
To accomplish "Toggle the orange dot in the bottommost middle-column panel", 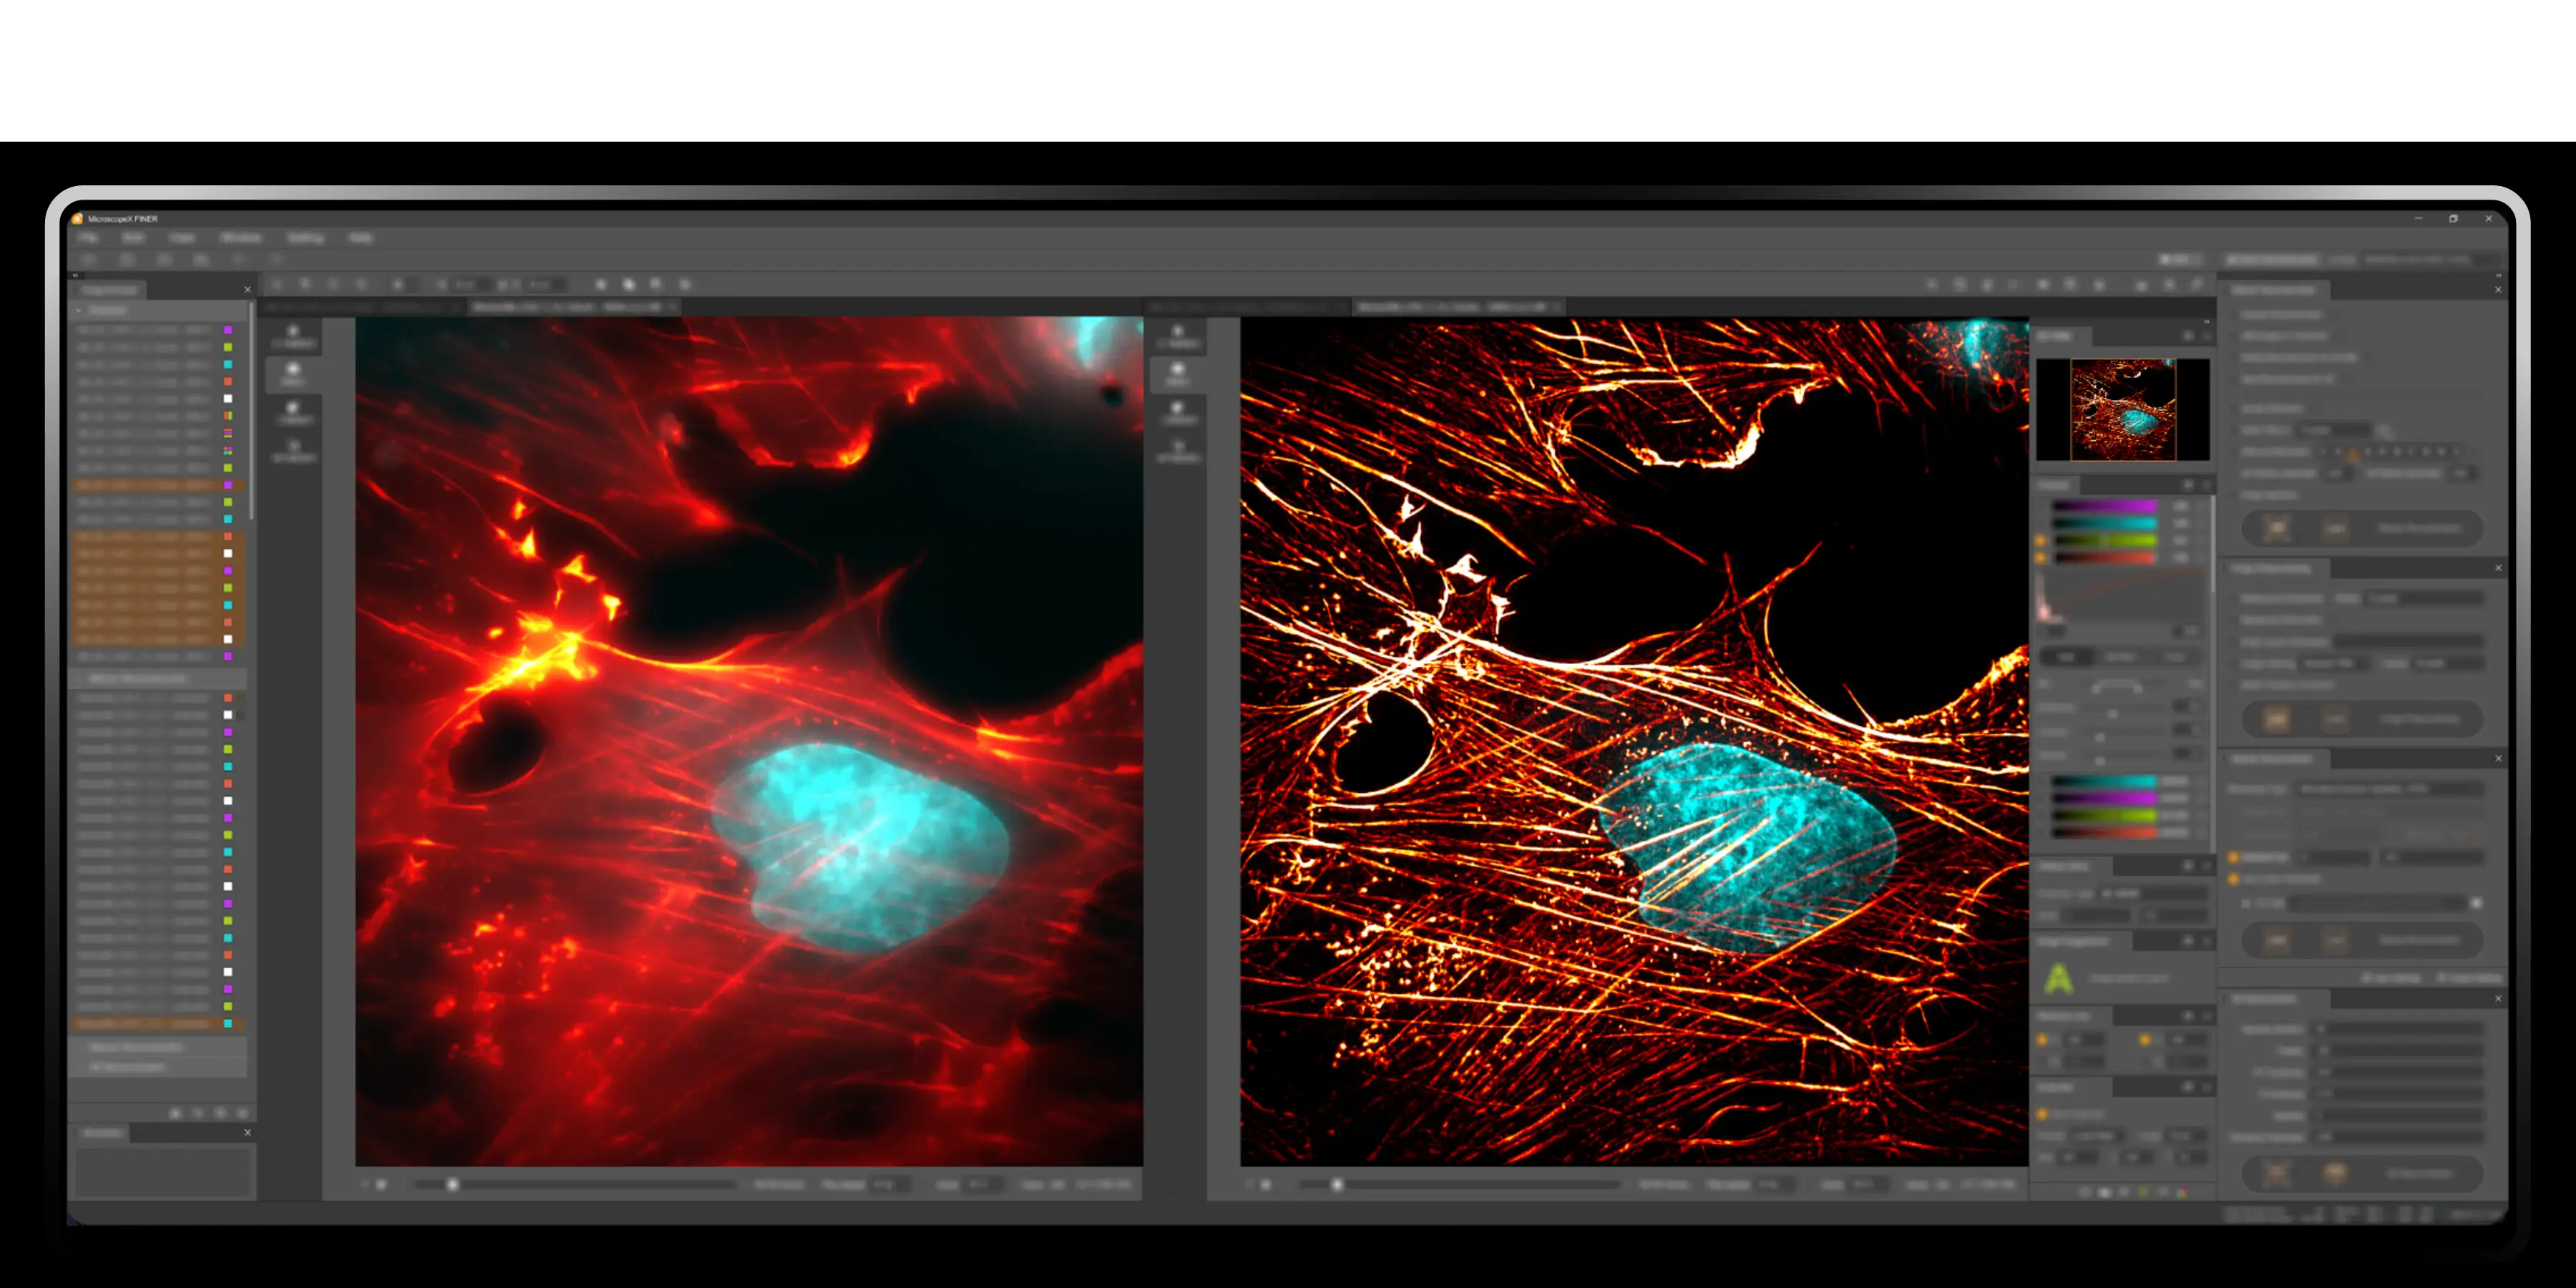I will (x=2042, y=1114).
